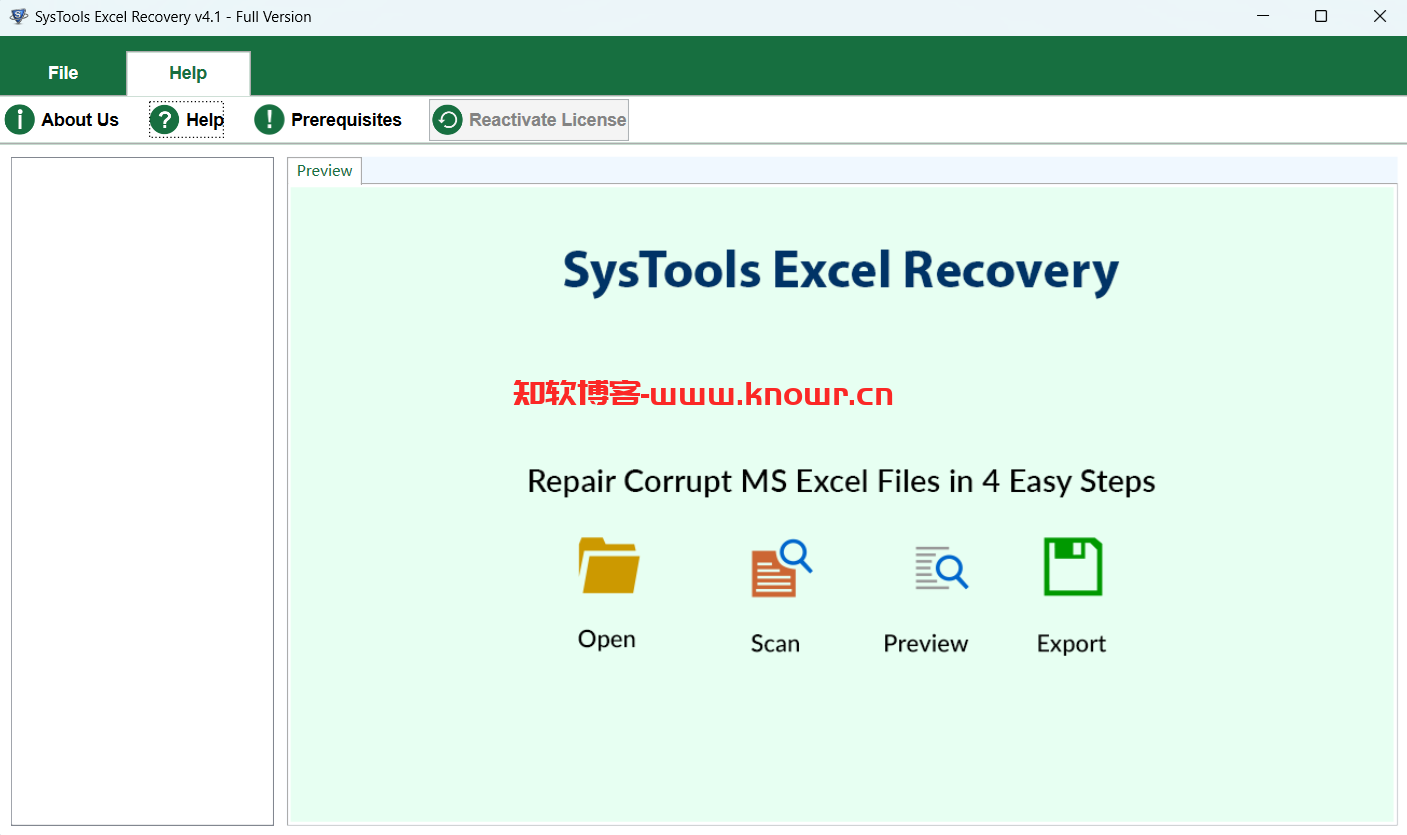Click the Reactivate License refresh icon
1407x835 pixels.
pyautogui.click(x=448, y=120)
